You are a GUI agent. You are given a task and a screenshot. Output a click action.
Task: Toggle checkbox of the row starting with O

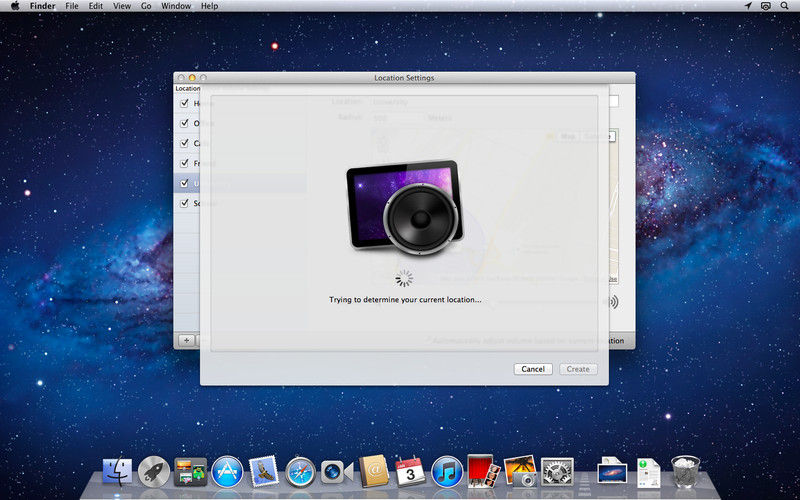click(x=184, y=123)
